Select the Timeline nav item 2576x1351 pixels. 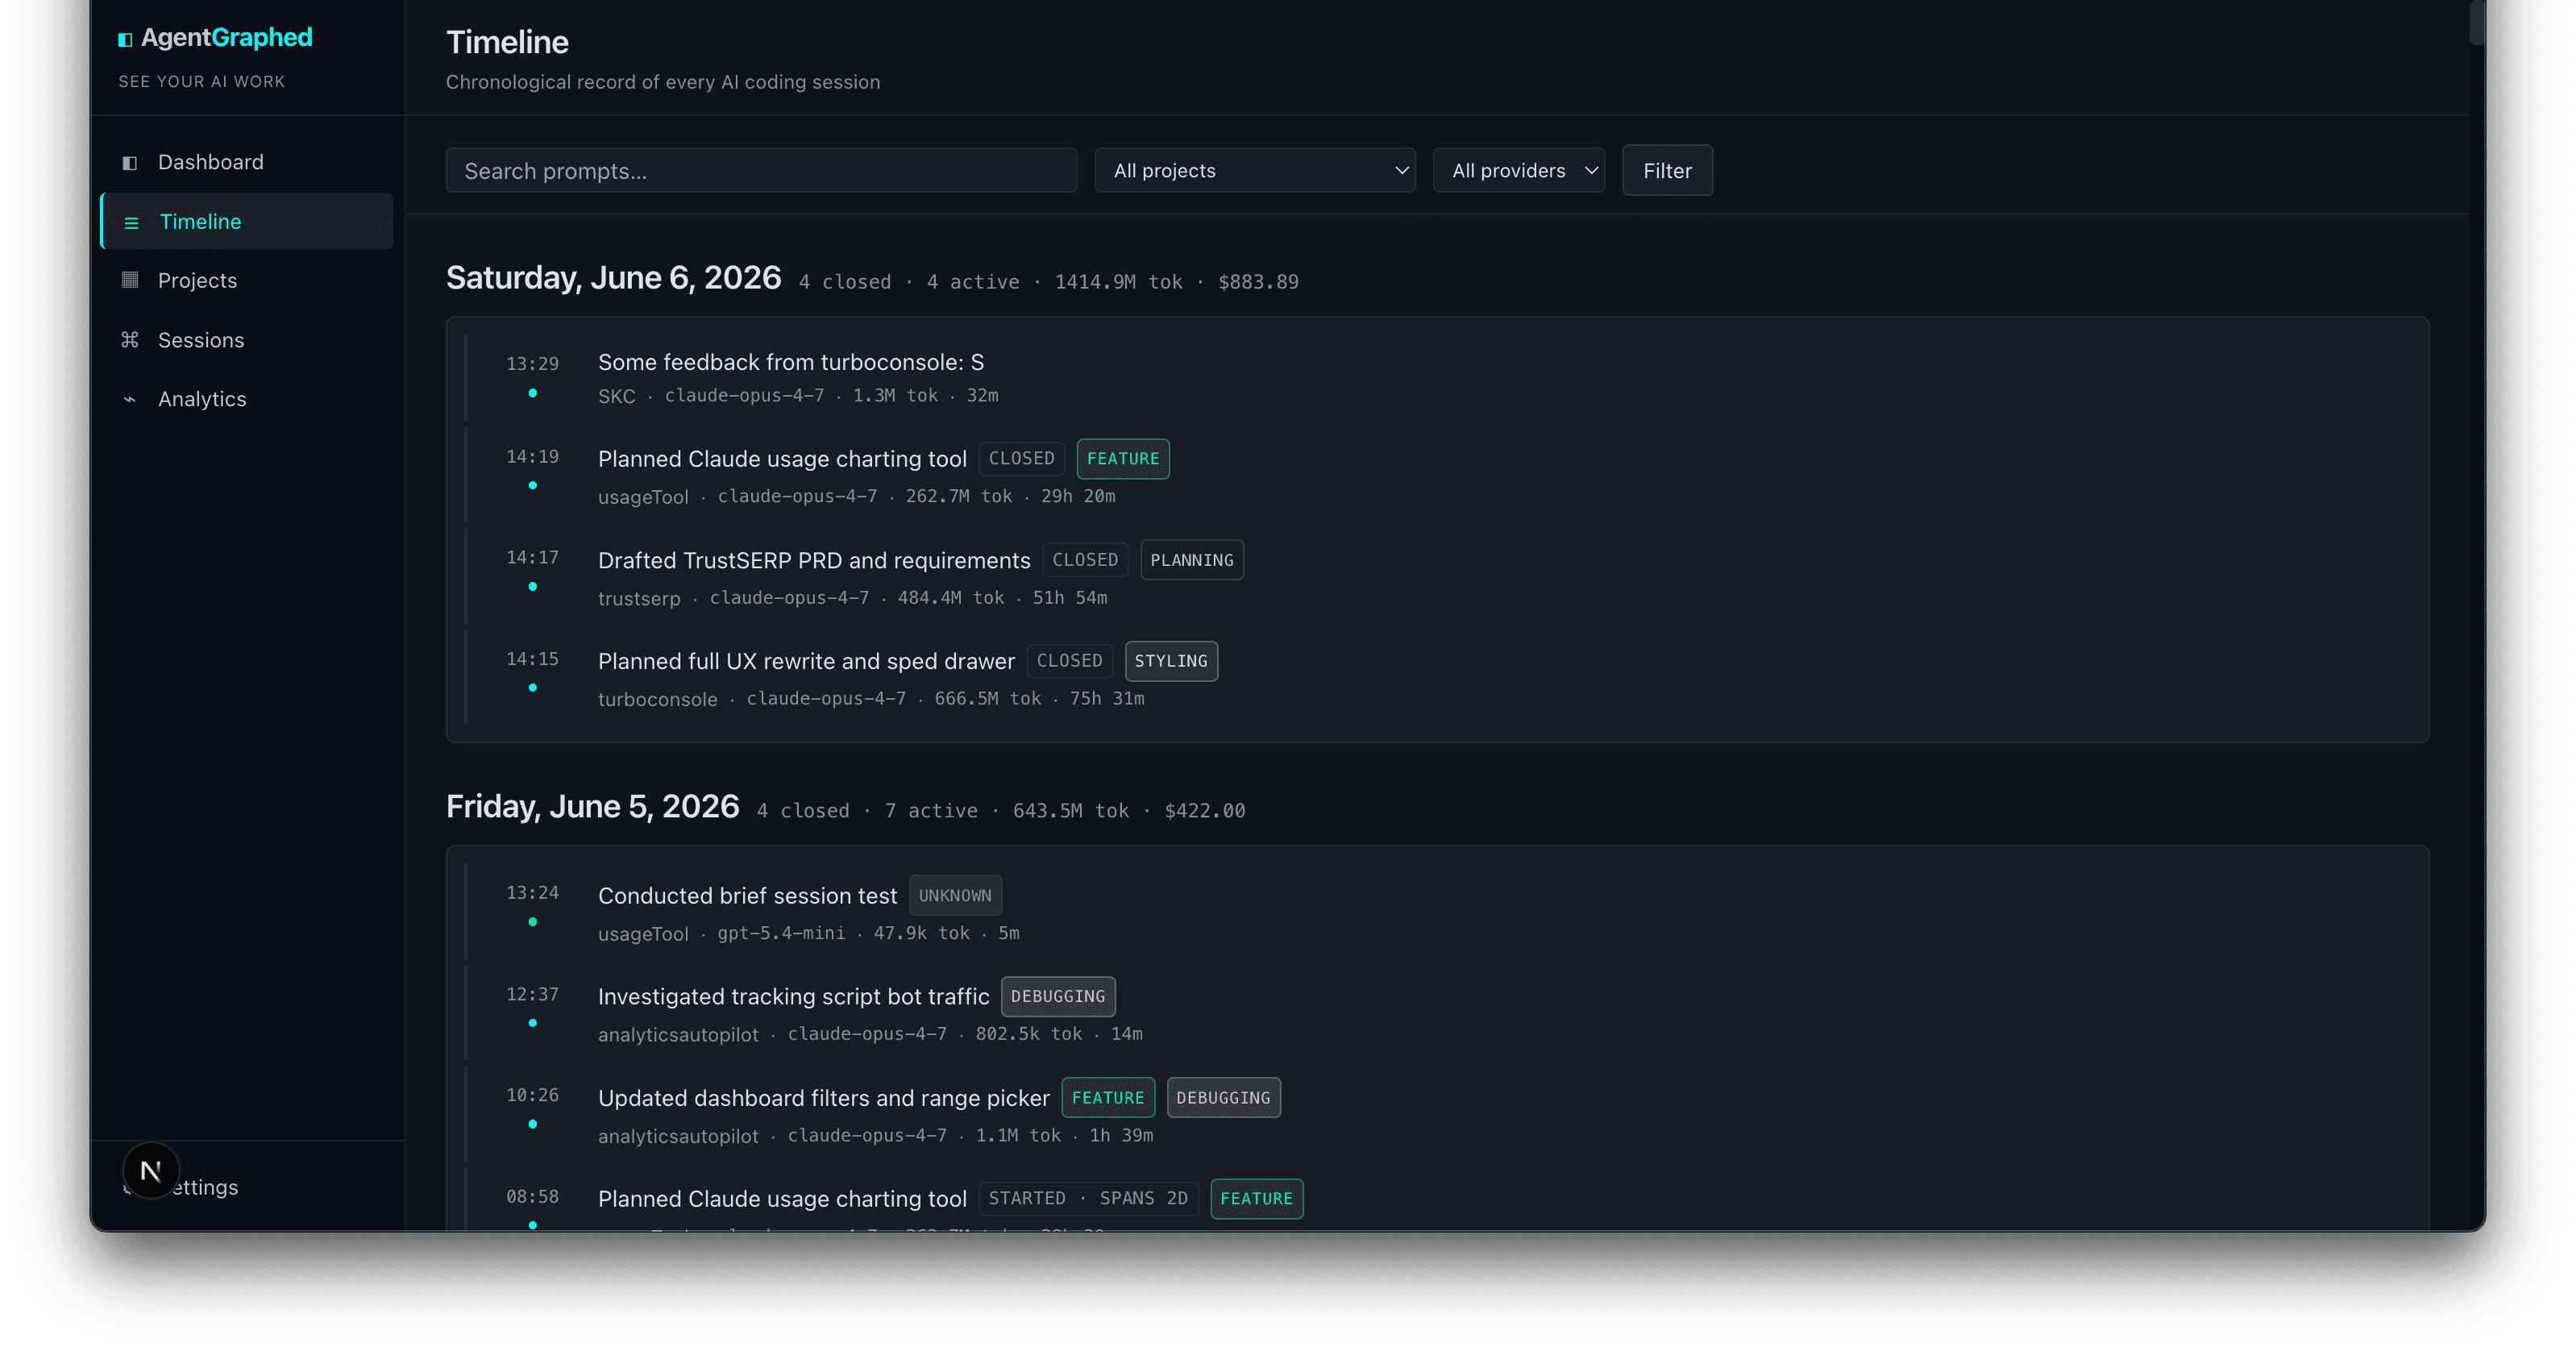[247, 221]
